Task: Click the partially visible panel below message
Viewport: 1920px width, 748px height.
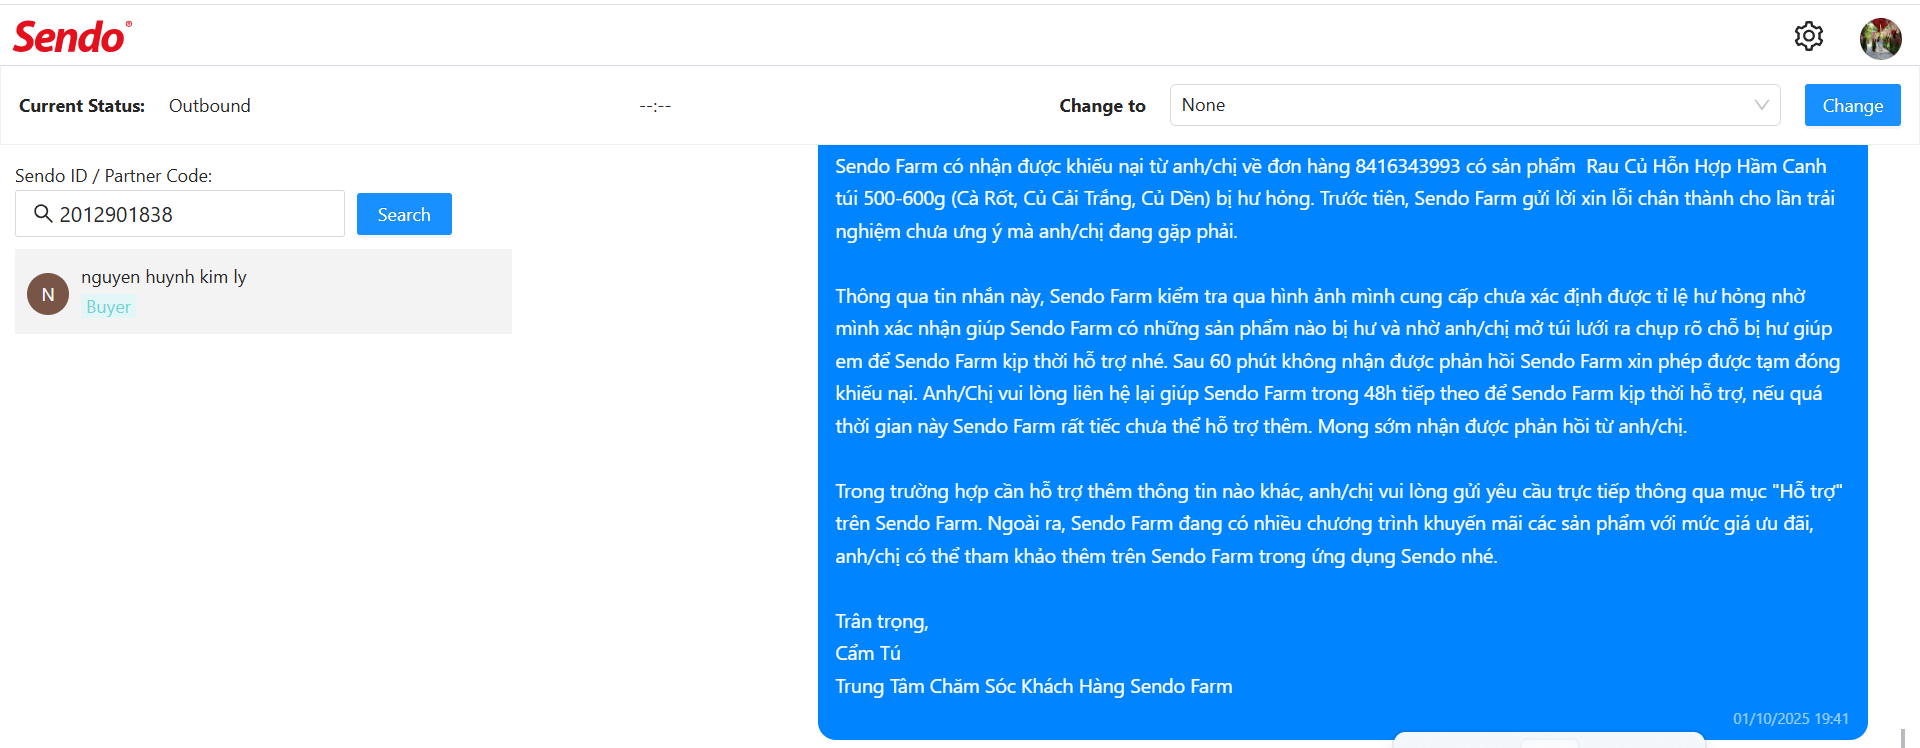Action: tap(1549, 740)
